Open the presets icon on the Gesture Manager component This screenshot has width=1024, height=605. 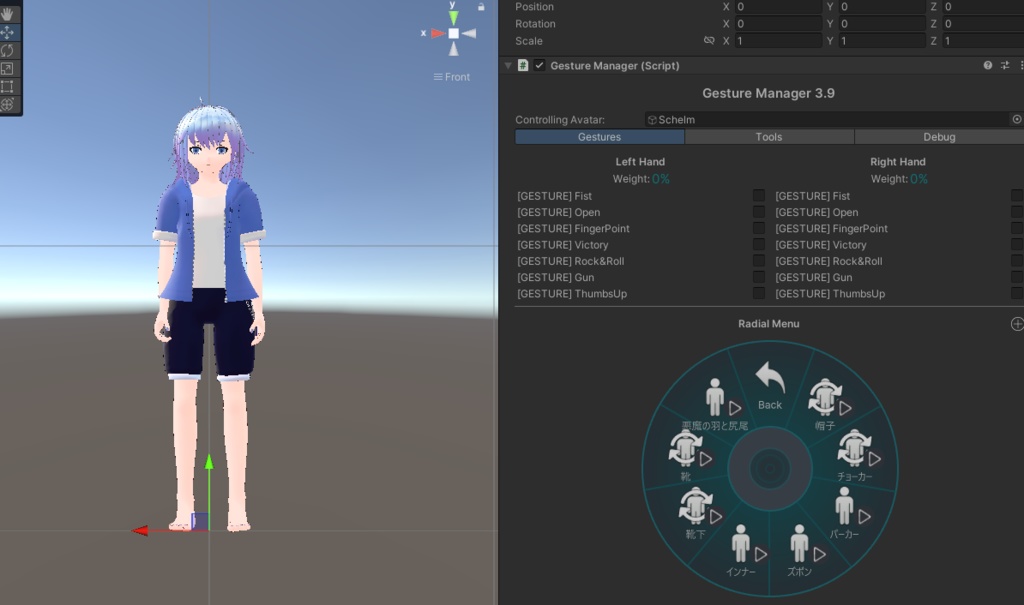[1004, 64]
